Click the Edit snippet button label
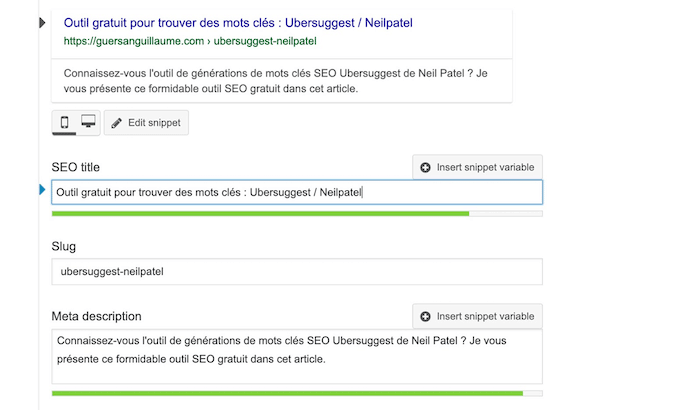700x410 pixels. (153, 123)
